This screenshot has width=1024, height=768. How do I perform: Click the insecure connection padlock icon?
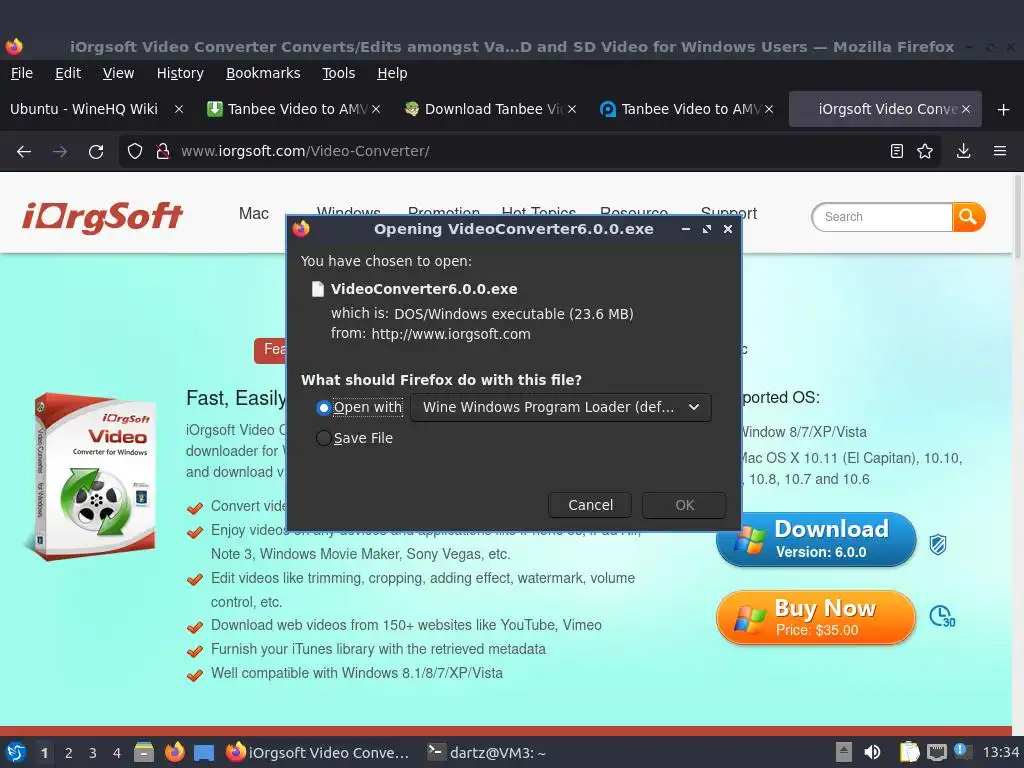click(163, 152)
